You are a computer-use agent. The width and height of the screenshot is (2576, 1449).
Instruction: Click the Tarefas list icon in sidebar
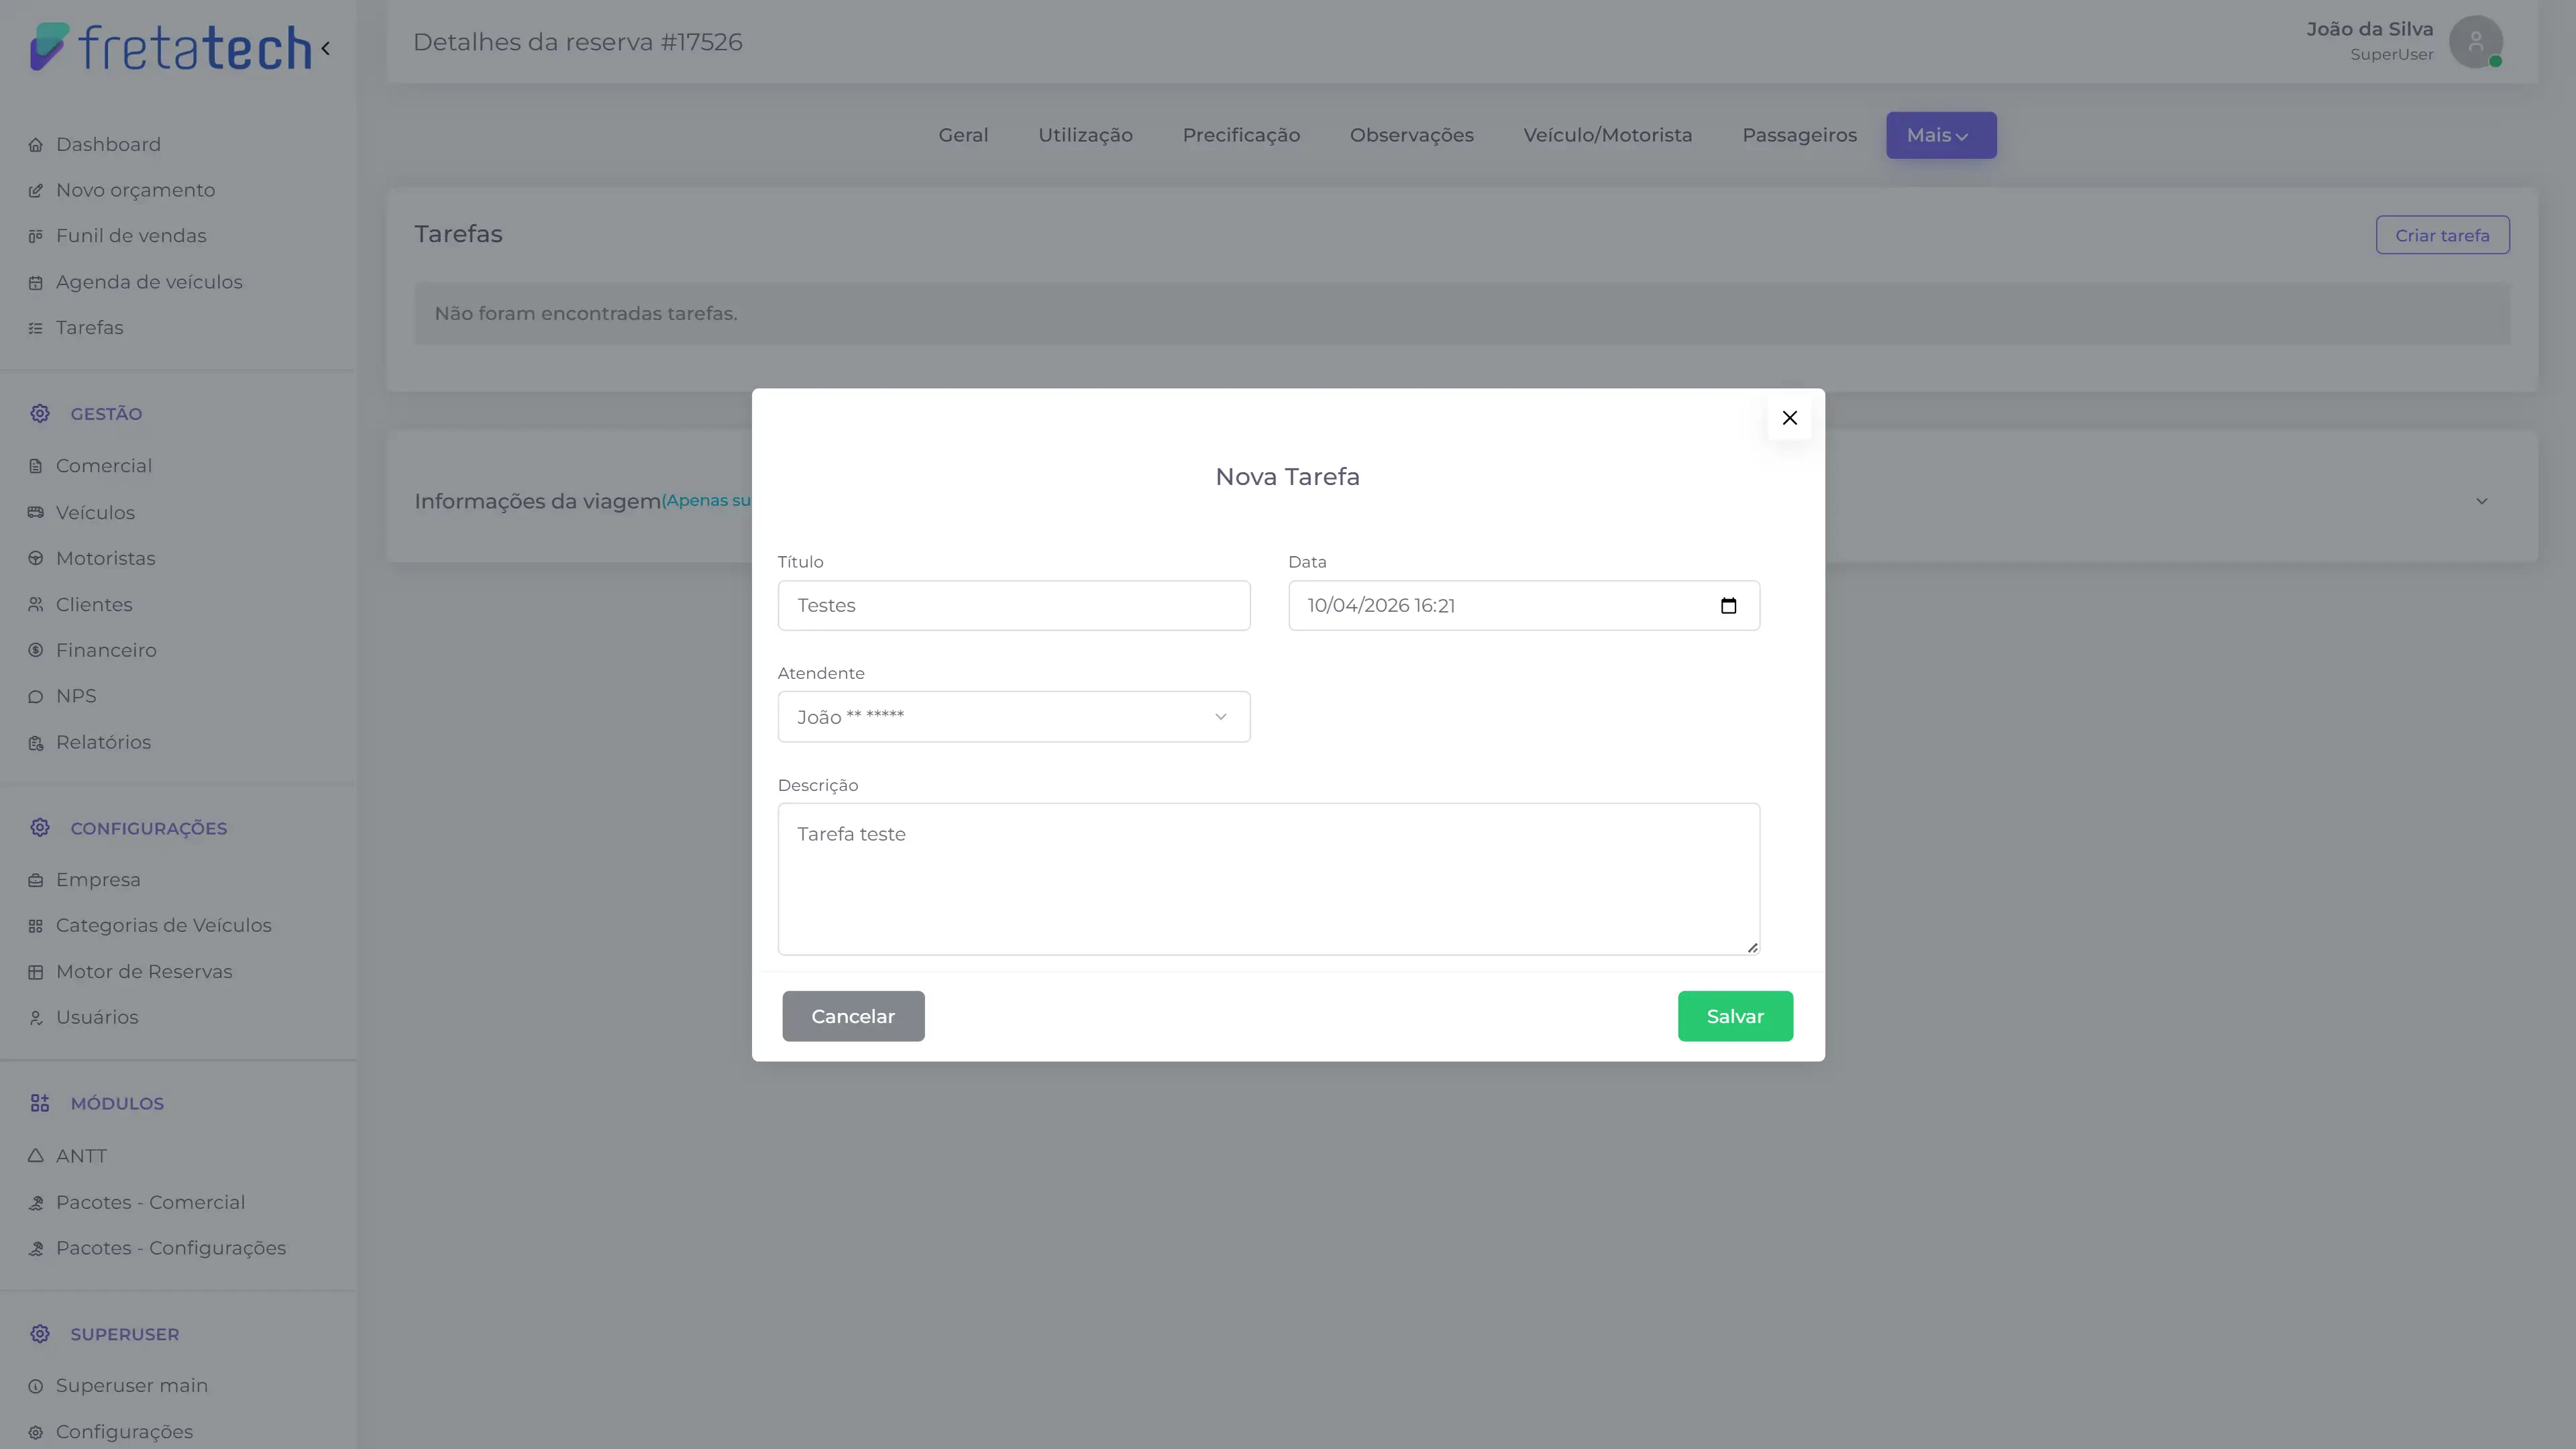pos(36,329)
